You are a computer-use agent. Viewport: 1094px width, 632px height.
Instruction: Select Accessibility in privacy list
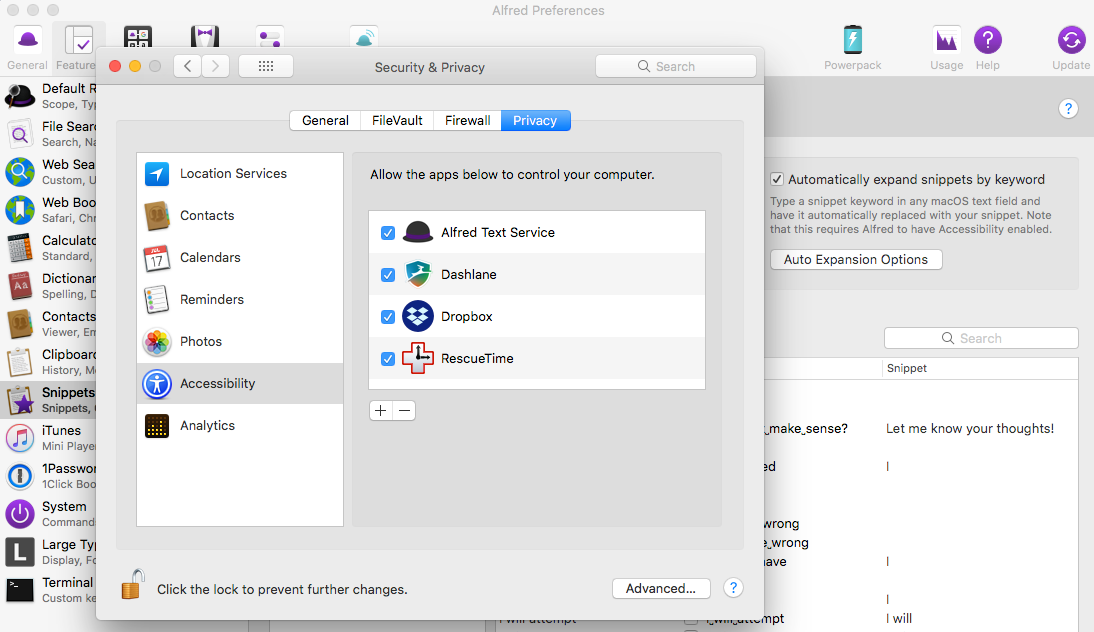239,383
